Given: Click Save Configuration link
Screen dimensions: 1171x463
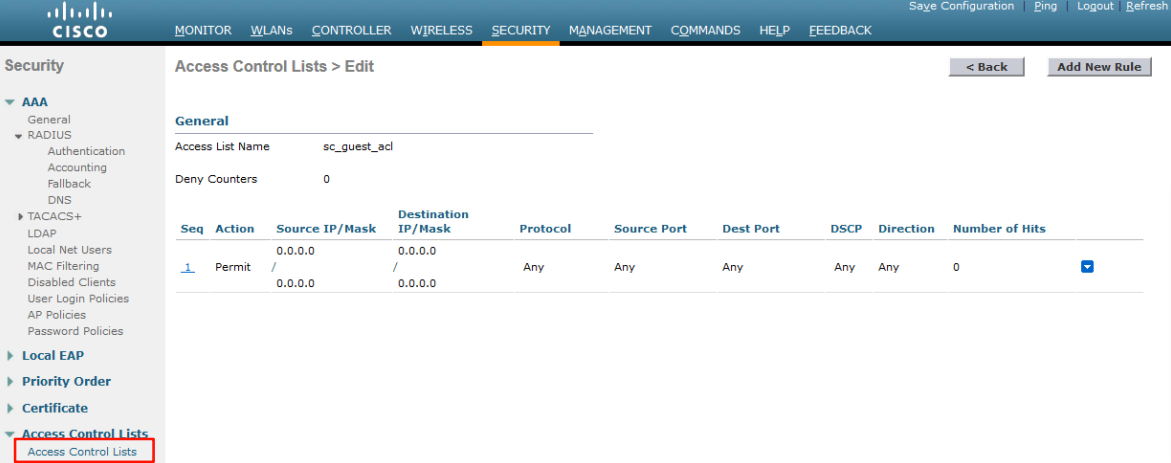Looking at the screenshot, I should [961, 6].
